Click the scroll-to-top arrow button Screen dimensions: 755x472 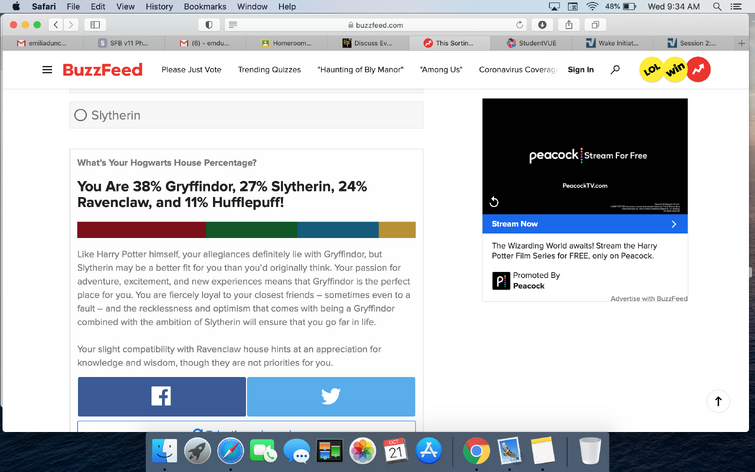(718, 401)
